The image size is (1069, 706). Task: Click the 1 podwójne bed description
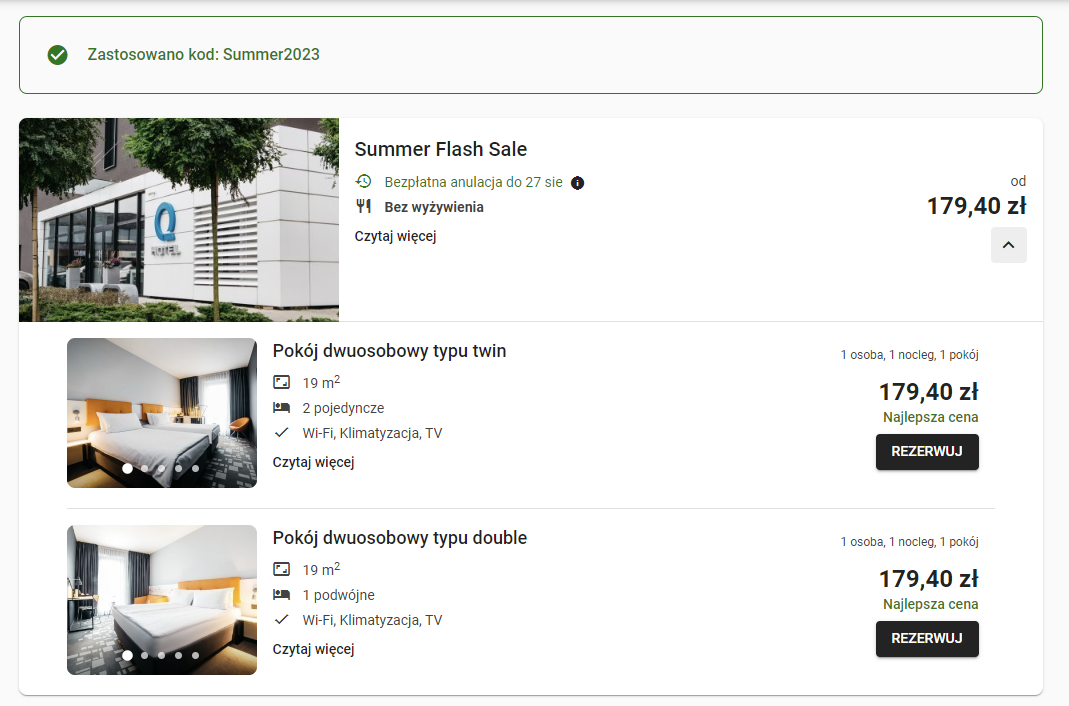(x=338, y=595)
